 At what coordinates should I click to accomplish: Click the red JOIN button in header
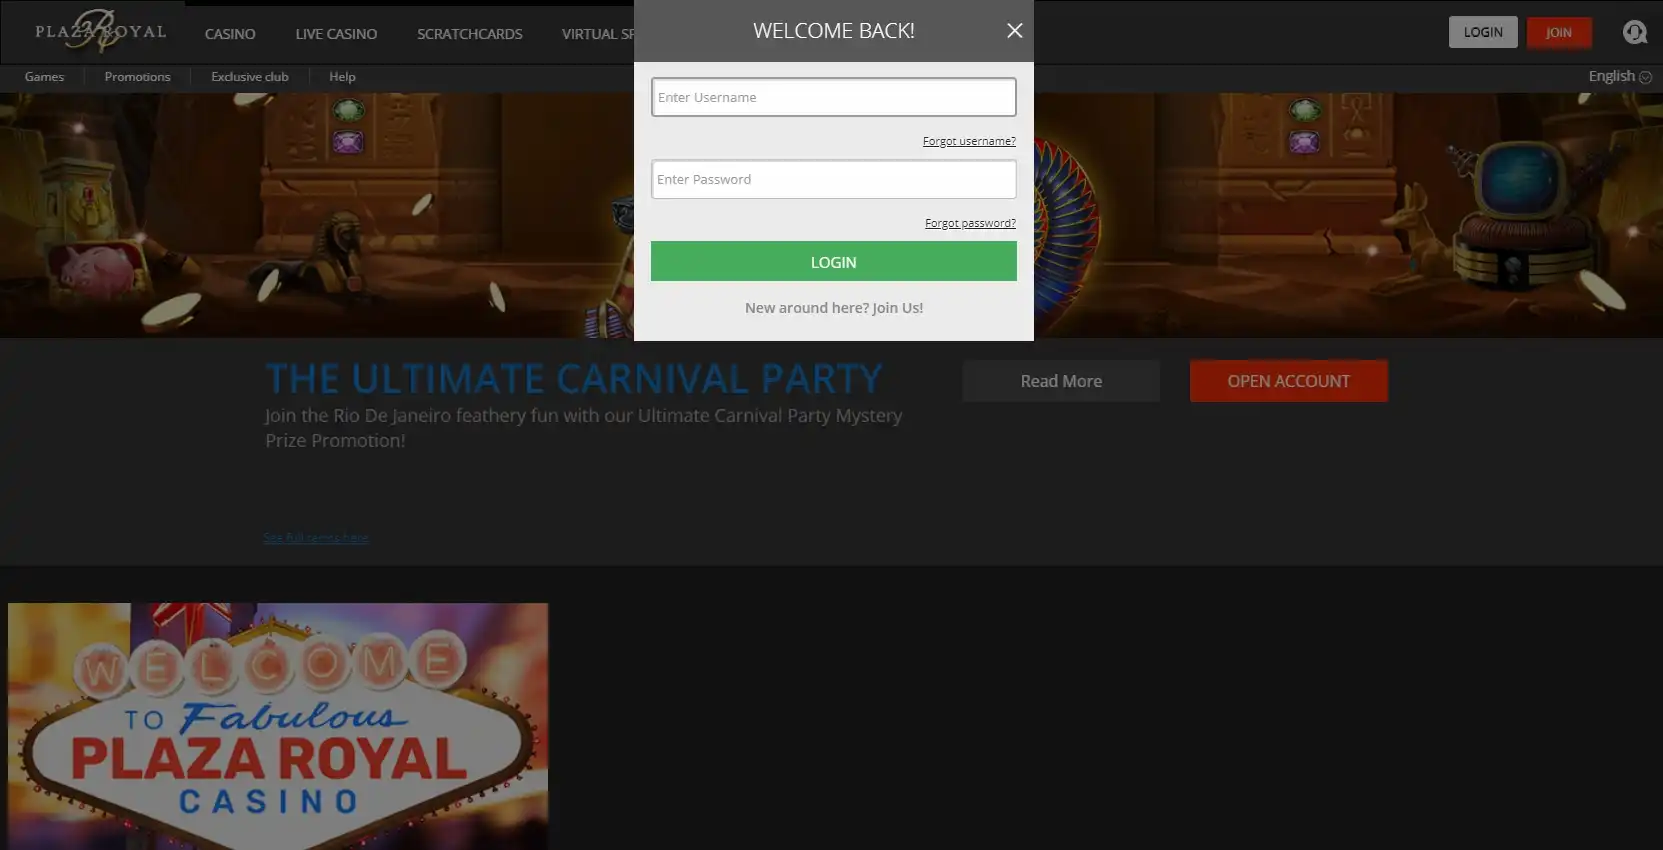[x=1558, y=32]
